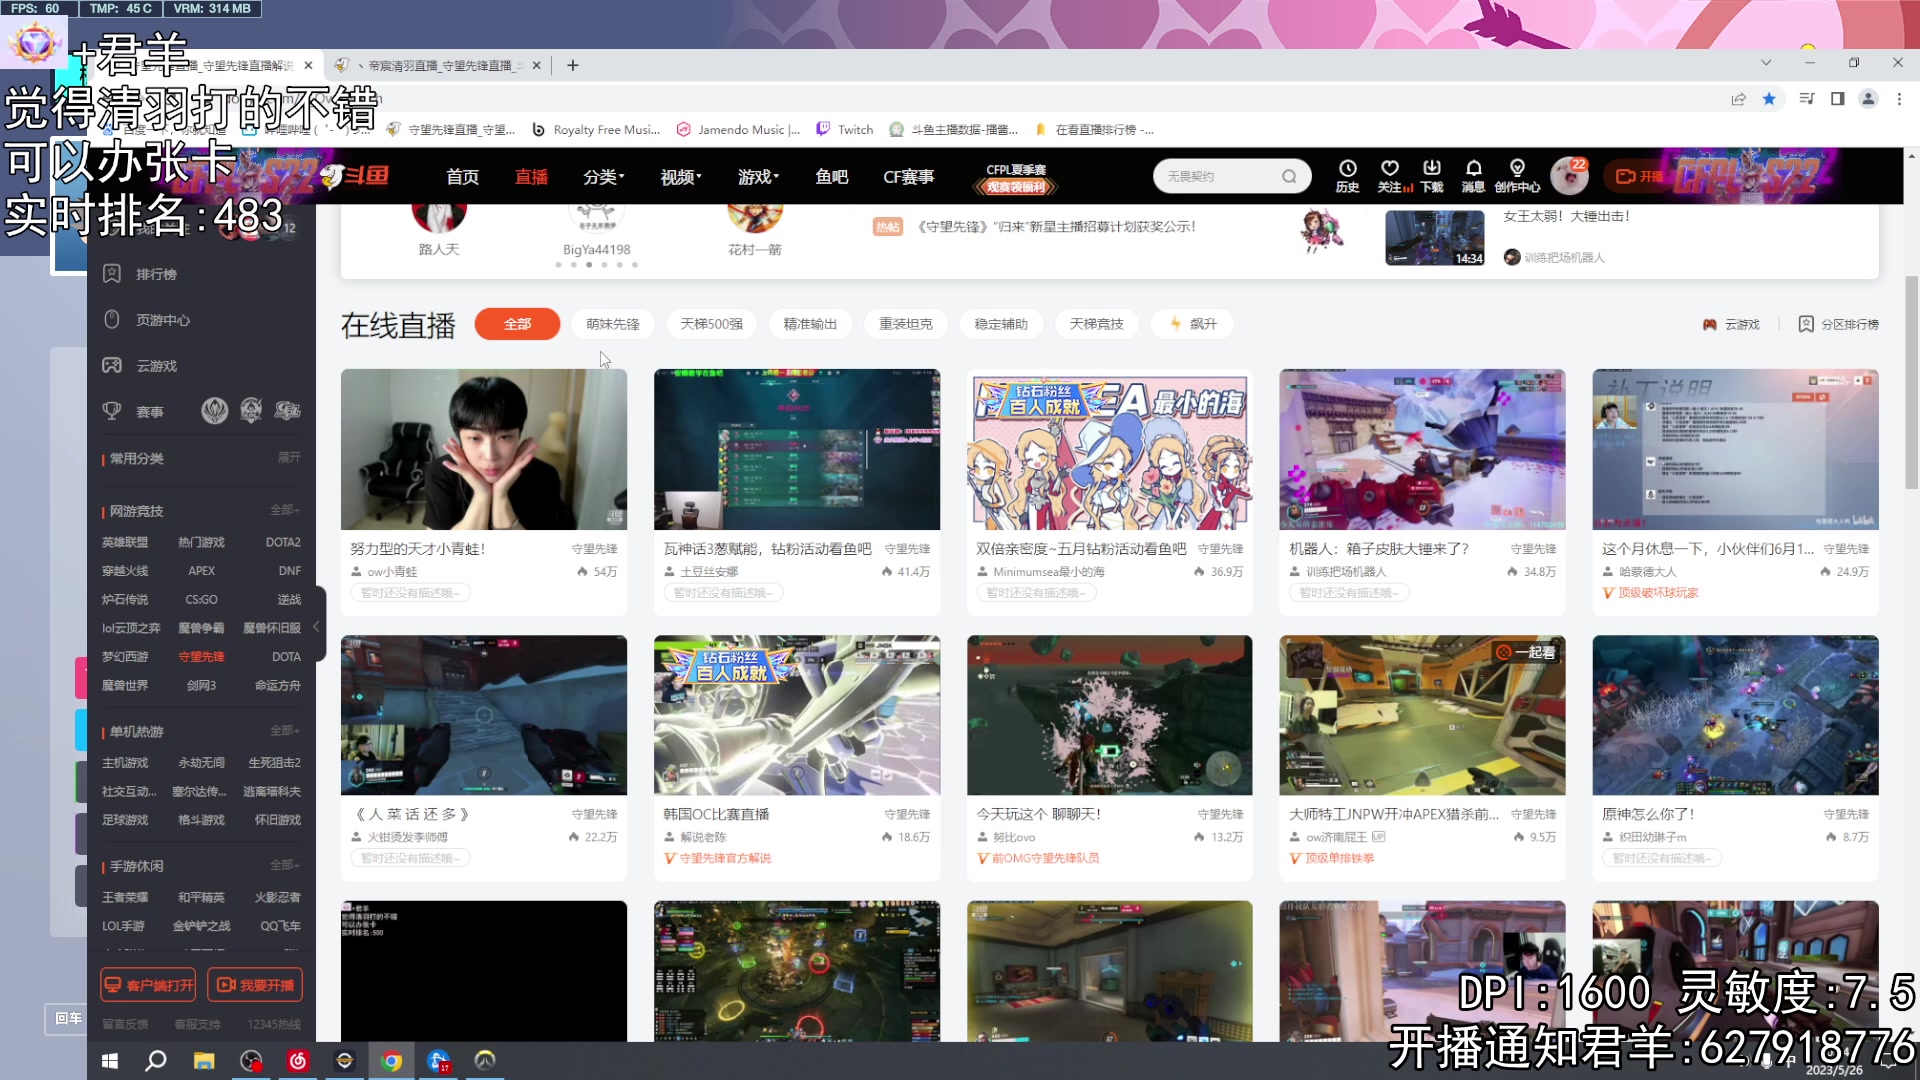Select the 飙升 filter tab
The width and height of the screenshot is (1920, 1080).
[x=1192, y=324]
